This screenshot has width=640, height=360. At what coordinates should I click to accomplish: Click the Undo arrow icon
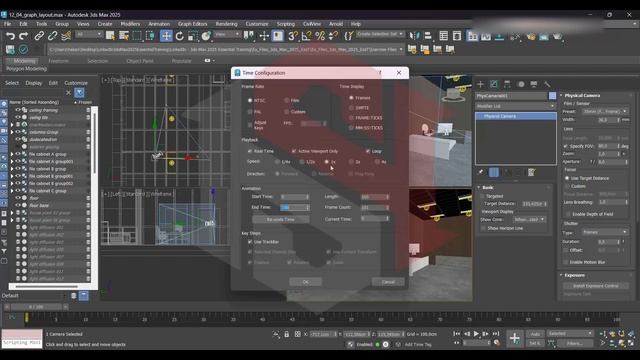click(10, 36)
